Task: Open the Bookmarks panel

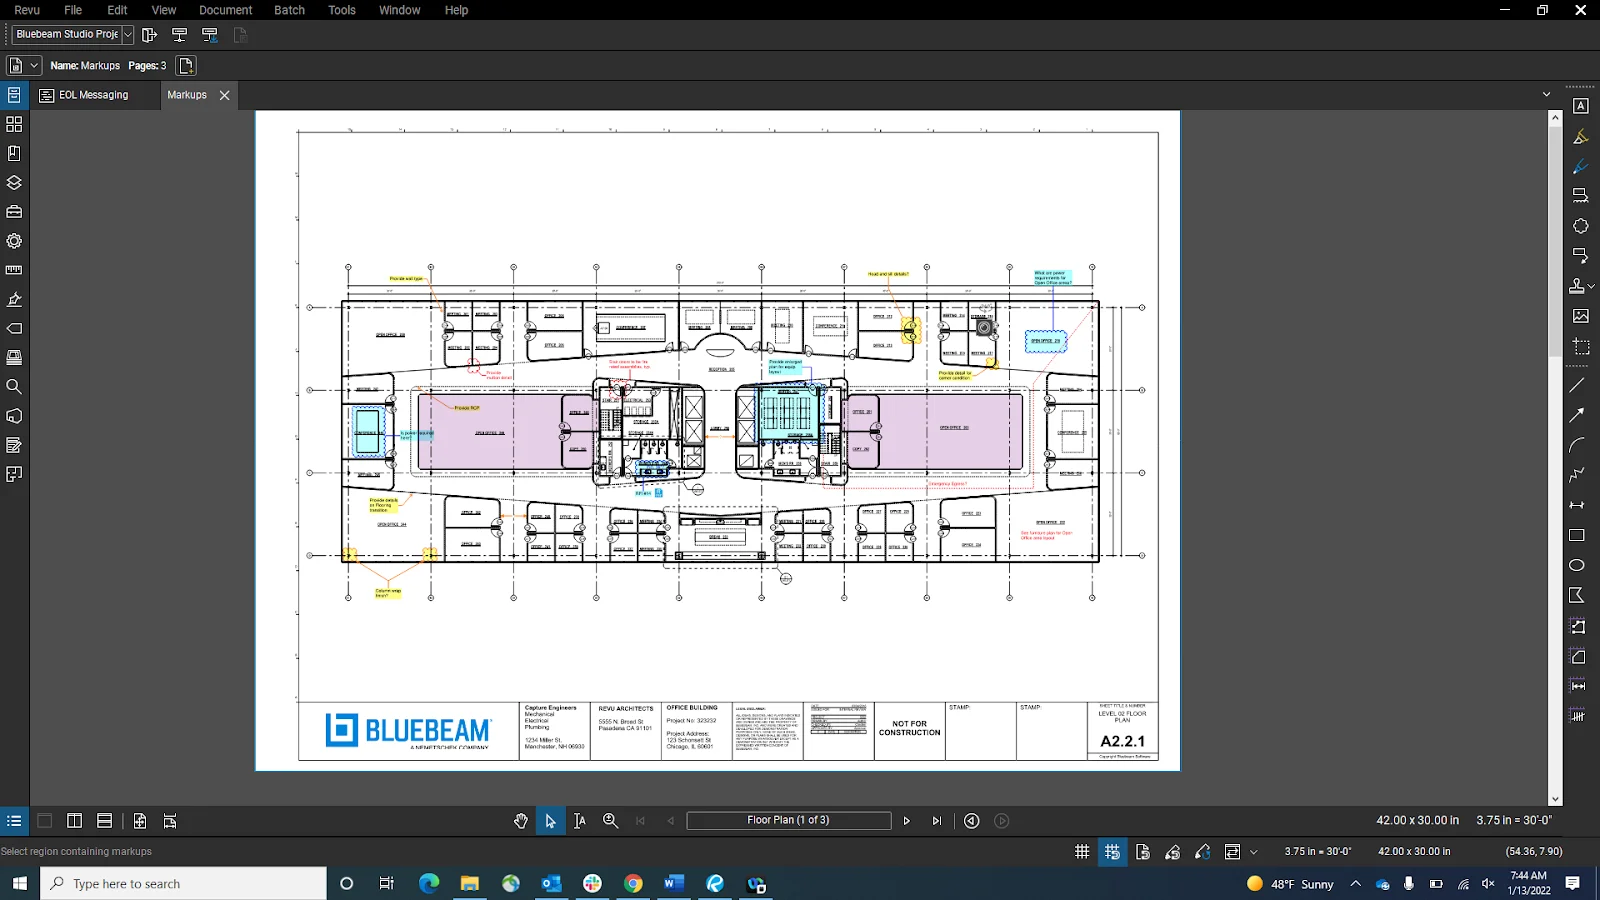Action: pos(14,153)
